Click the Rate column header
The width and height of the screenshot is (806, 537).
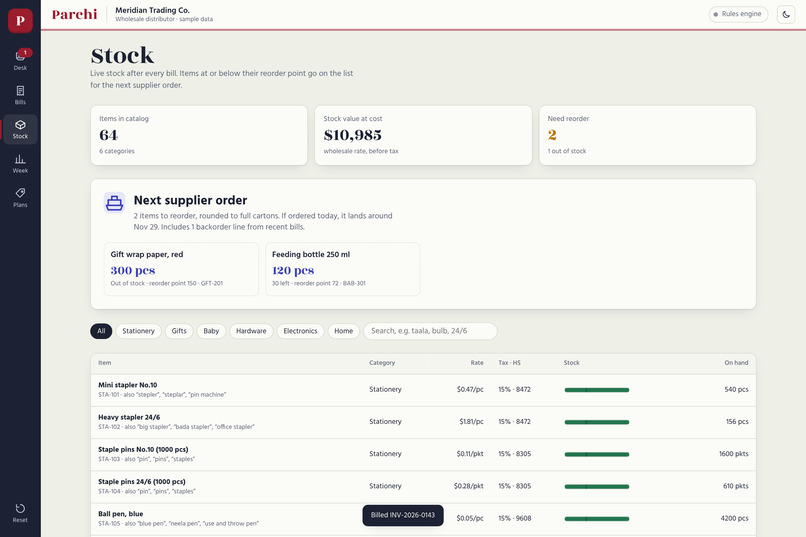477,363
